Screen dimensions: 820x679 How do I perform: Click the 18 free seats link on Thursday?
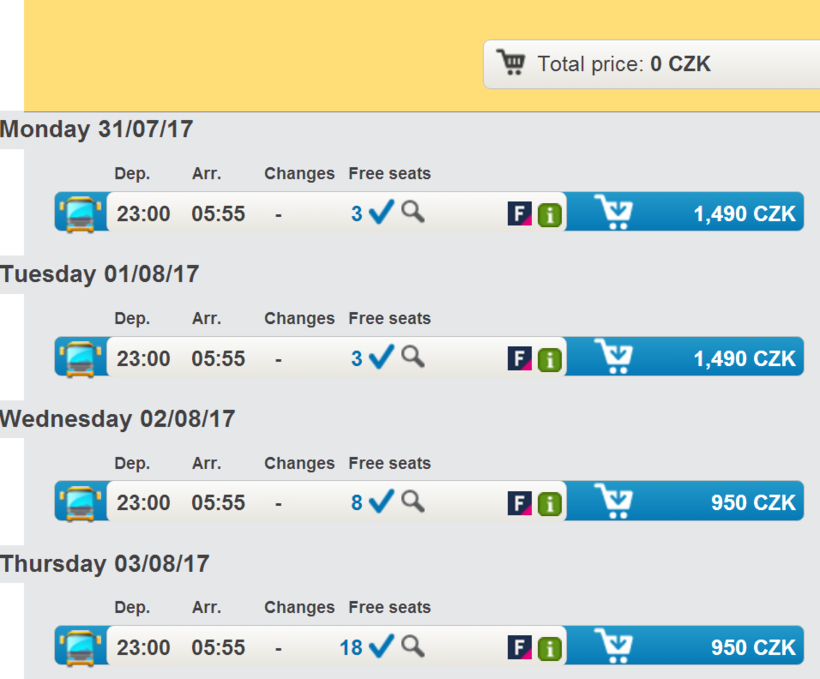(x=350, y=648)
